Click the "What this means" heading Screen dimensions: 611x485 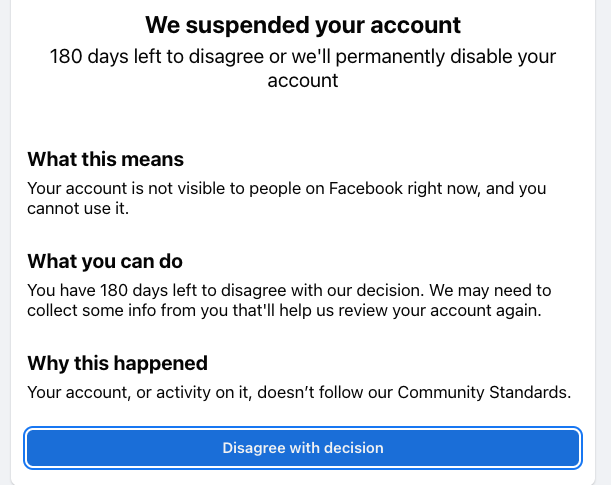(x=105, y=159)
